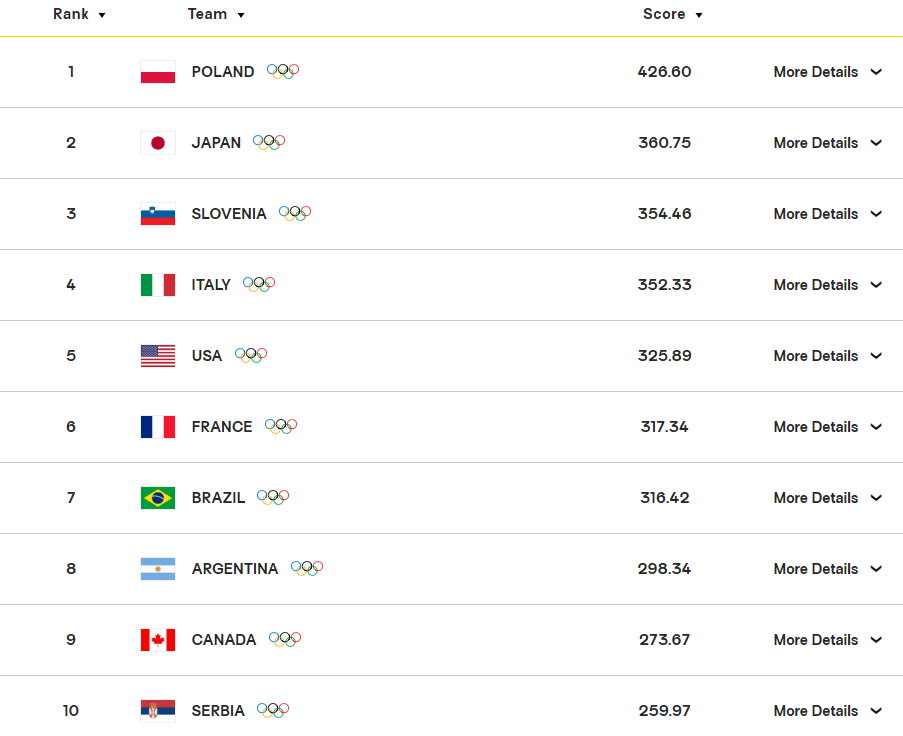Click the Brazil flag icon

158,498
